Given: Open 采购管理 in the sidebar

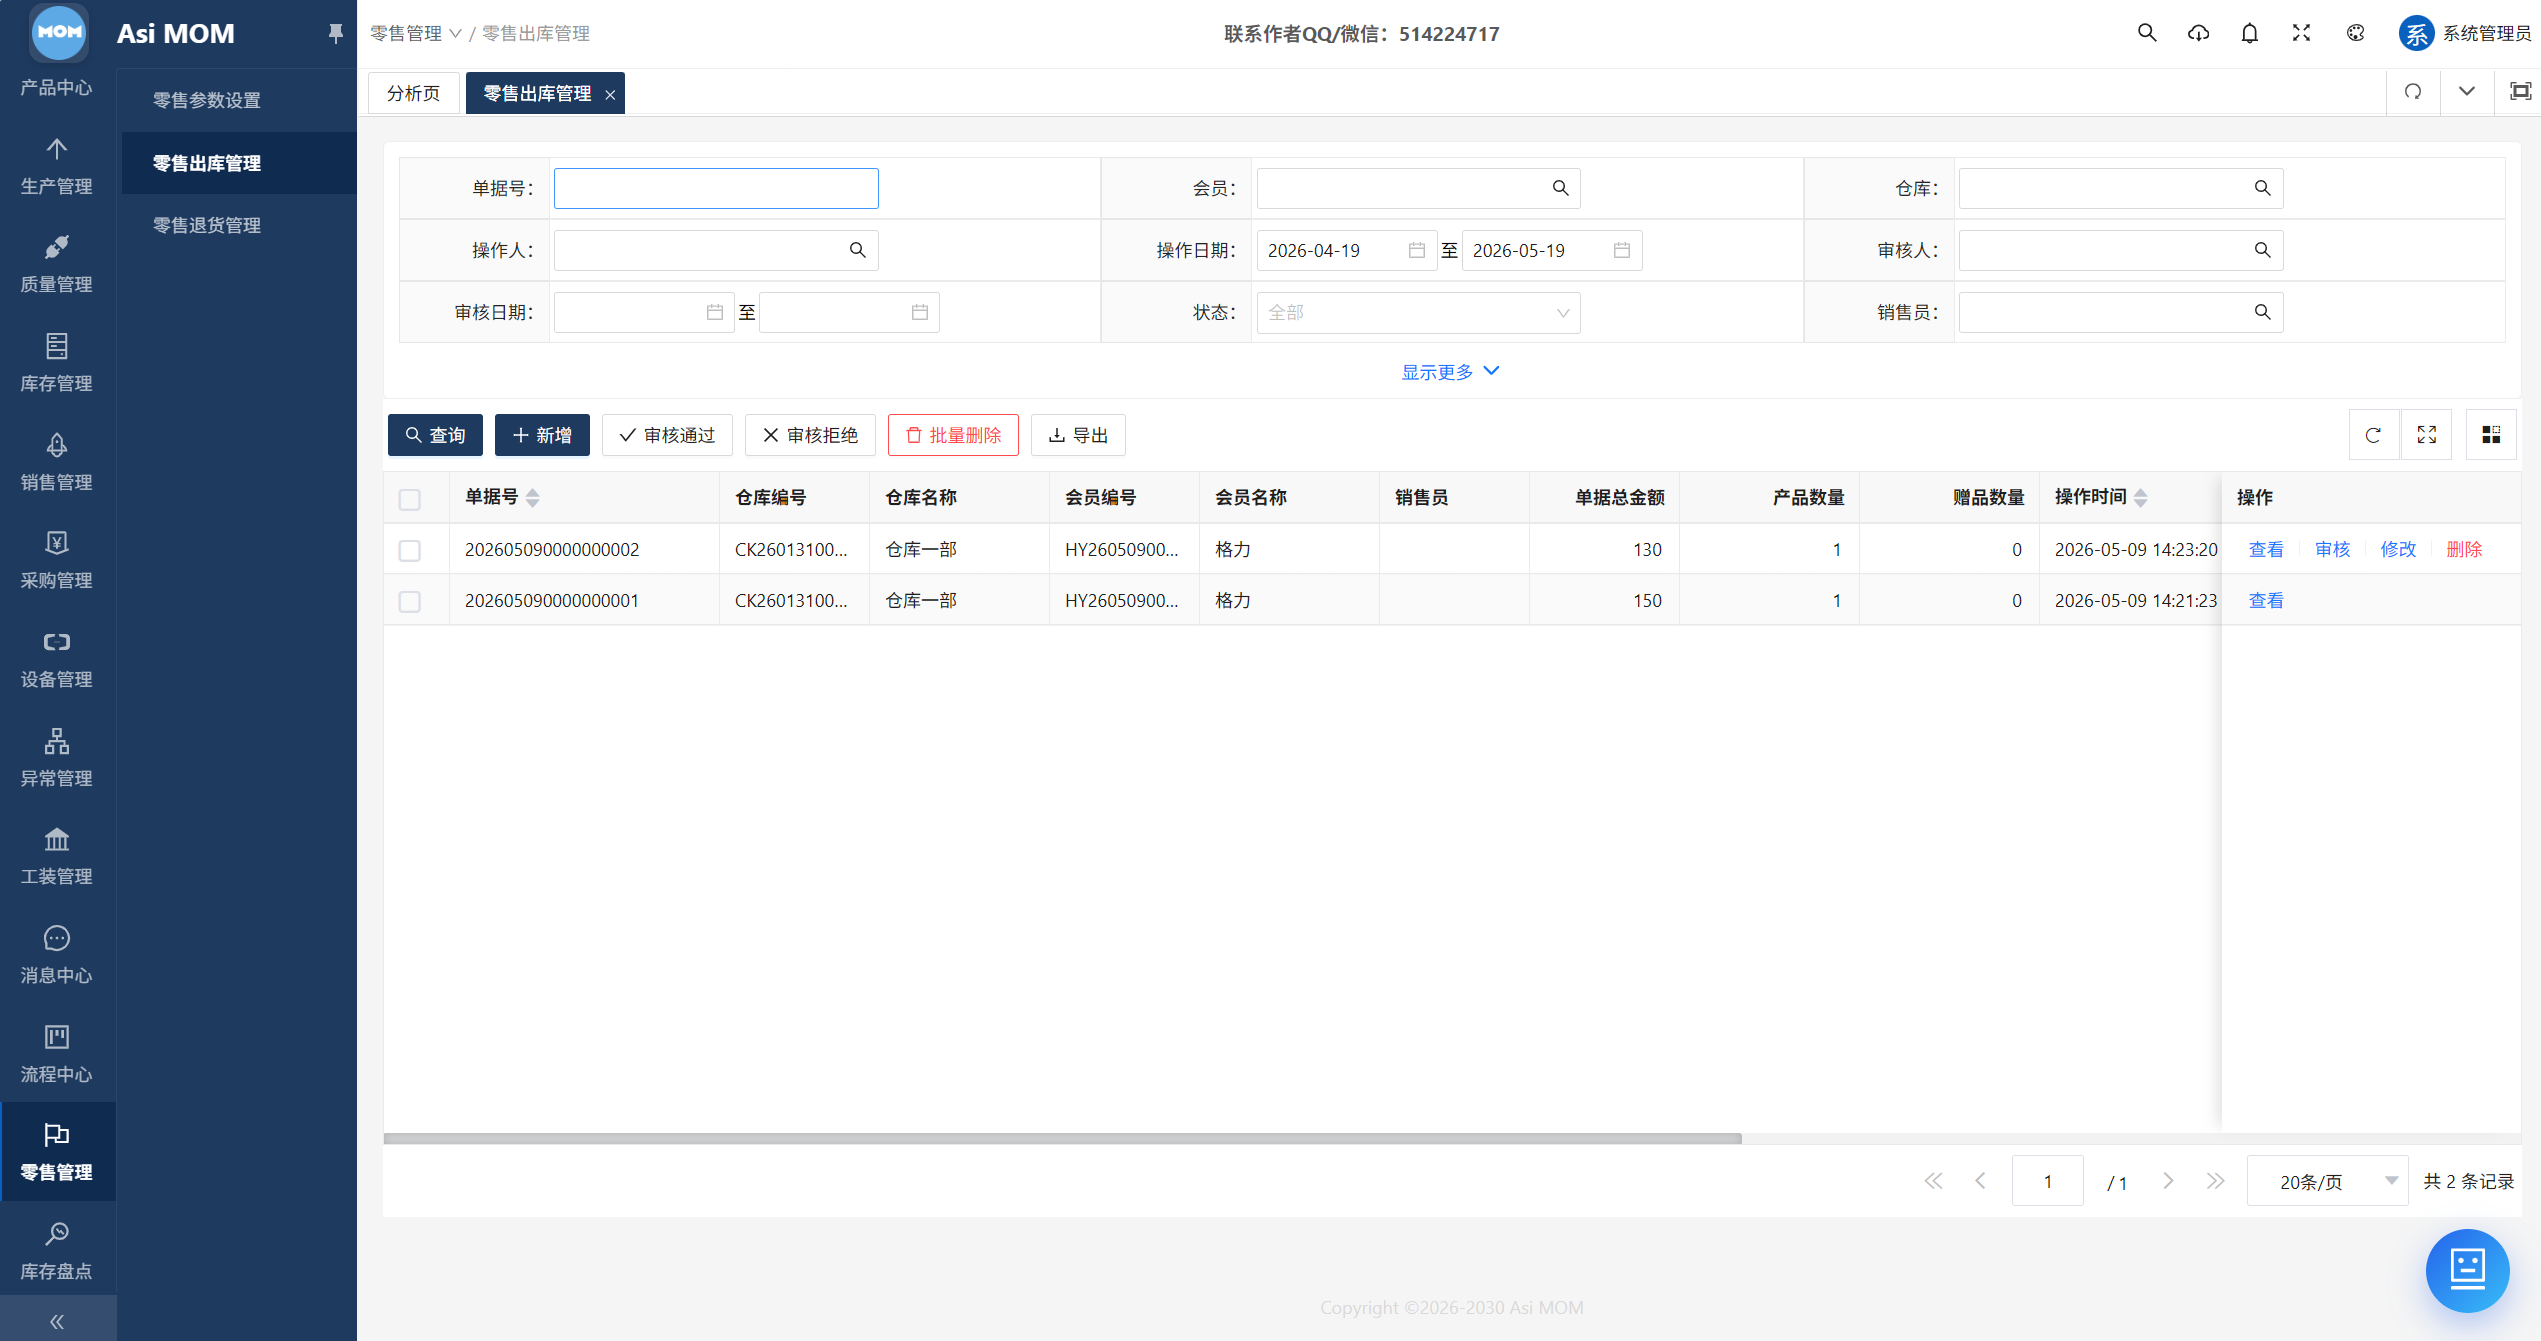Looking at the screenshot, I should pos(57,561).
